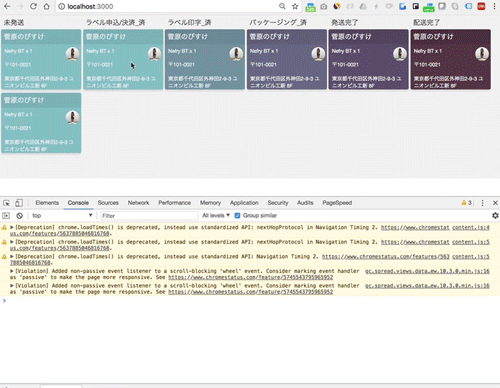Viewport: 500px width, 388px height.
Task: Open the content.js:4 source link
Action: (x=471, y=227)
